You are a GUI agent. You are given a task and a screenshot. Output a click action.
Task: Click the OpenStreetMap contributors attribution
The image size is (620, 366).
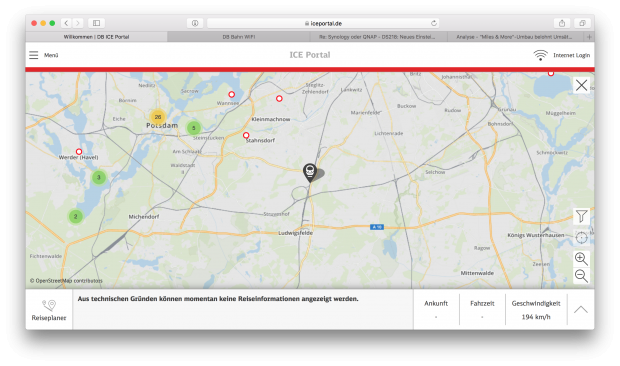(66, 281)
